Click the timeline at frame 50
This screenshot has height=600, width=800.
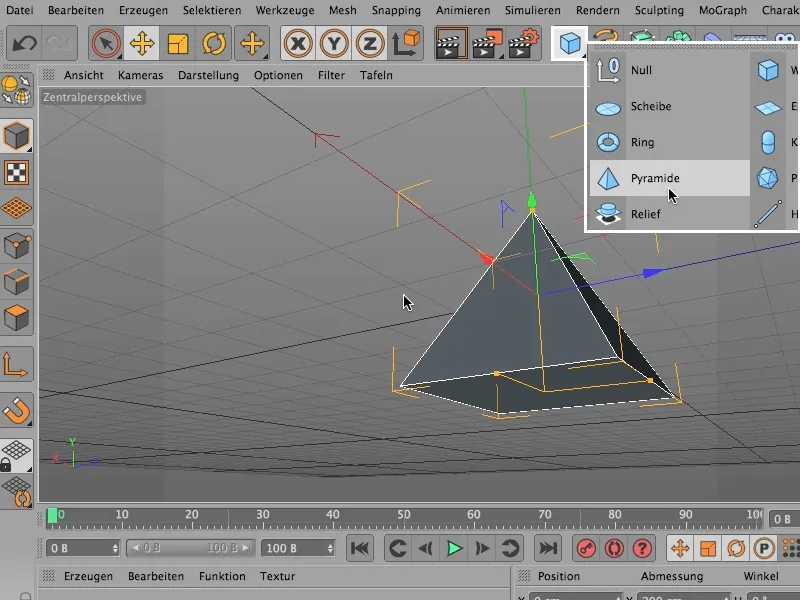[403, 516]
